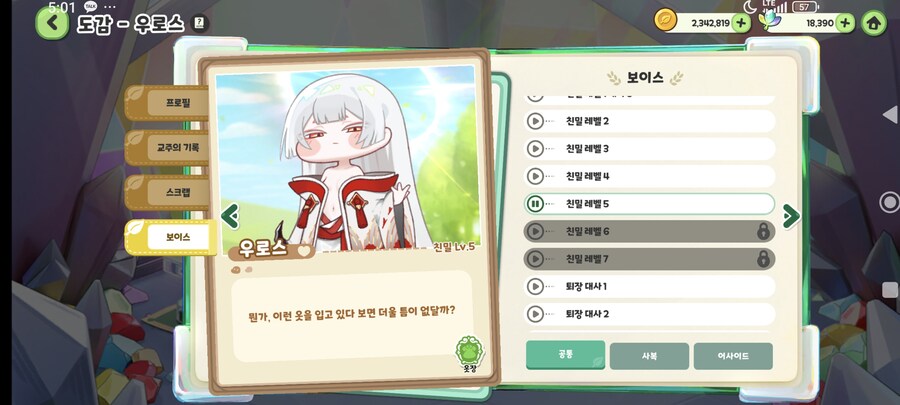Tap the heart icon beside 우로스 name

click(304, 250)
